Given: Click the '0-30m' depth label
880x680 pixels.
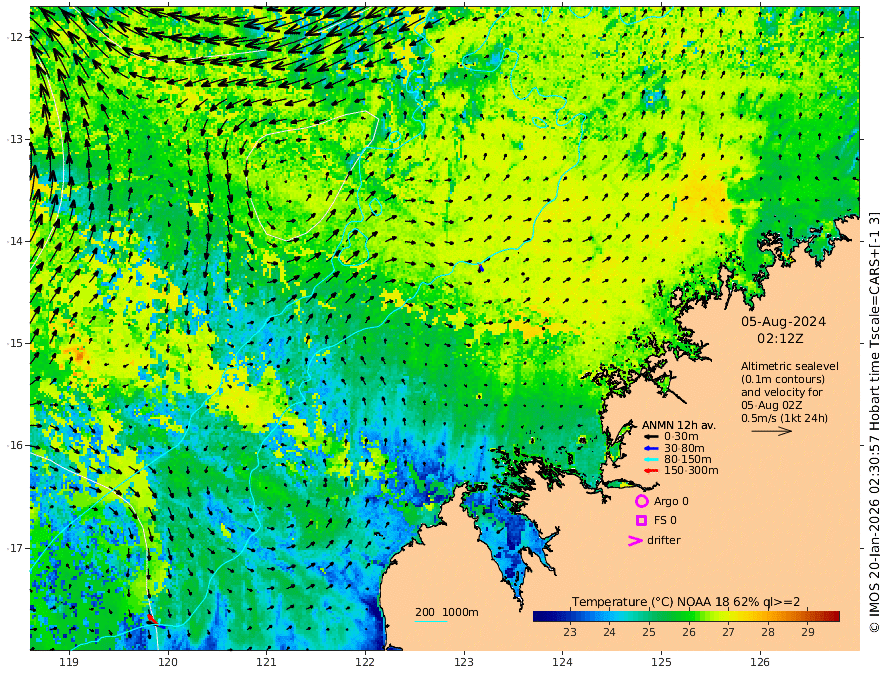Looking at the screenshot, I should (681, 437).
